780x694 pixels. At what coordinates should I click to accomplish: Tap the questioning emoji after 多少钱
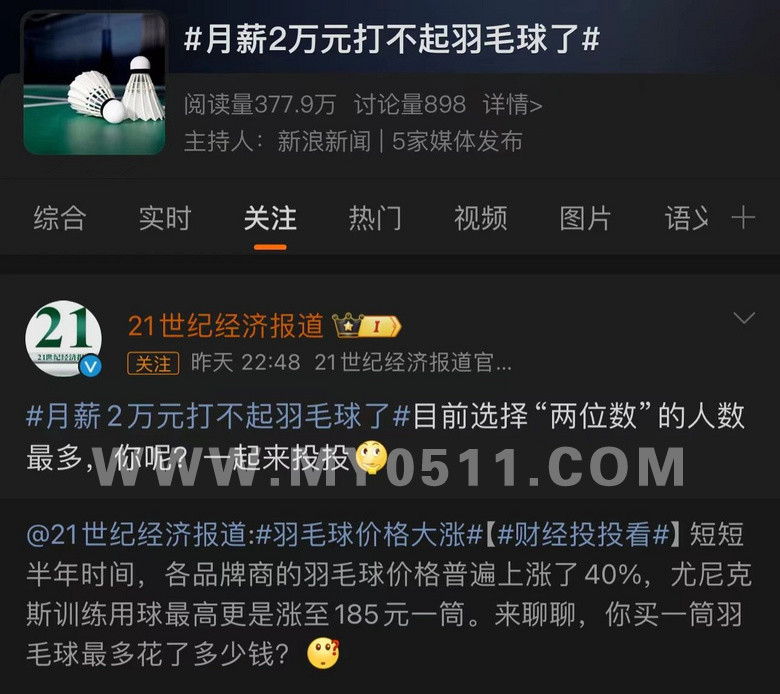click(323, 653)
